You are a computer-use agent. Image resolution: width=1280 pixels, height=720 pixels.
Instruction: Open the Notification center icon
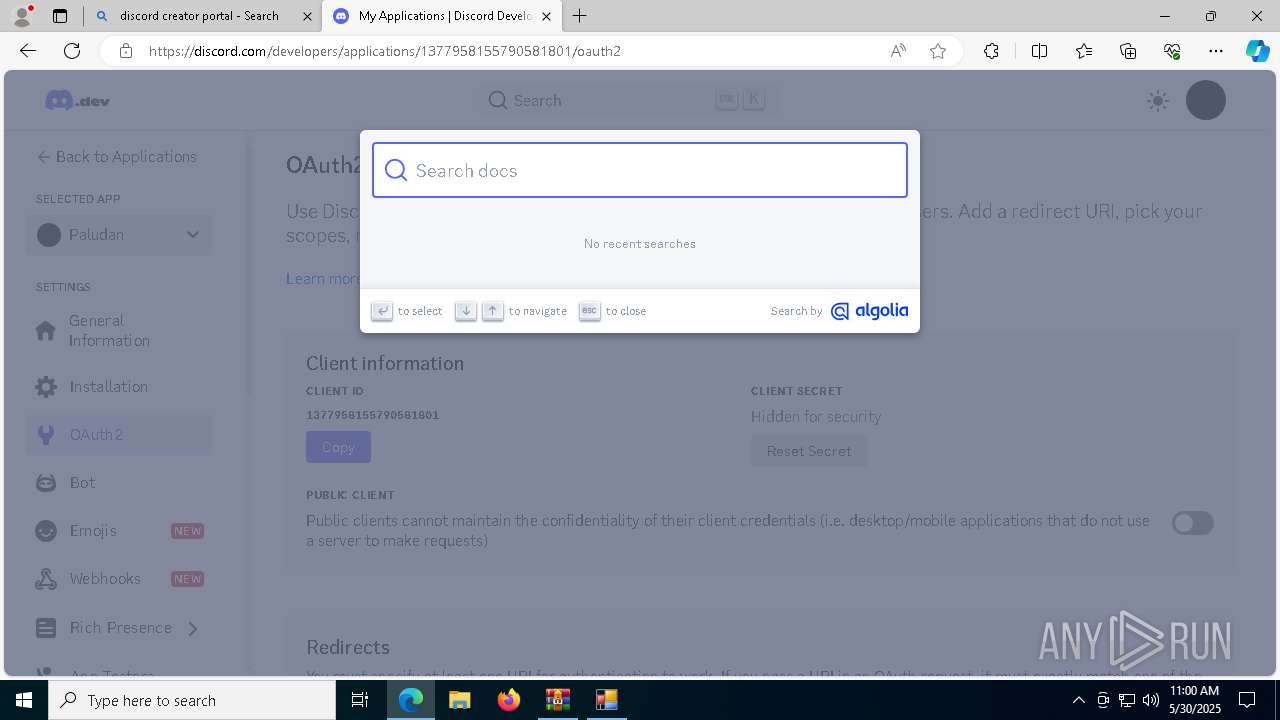click(1247, 700)
